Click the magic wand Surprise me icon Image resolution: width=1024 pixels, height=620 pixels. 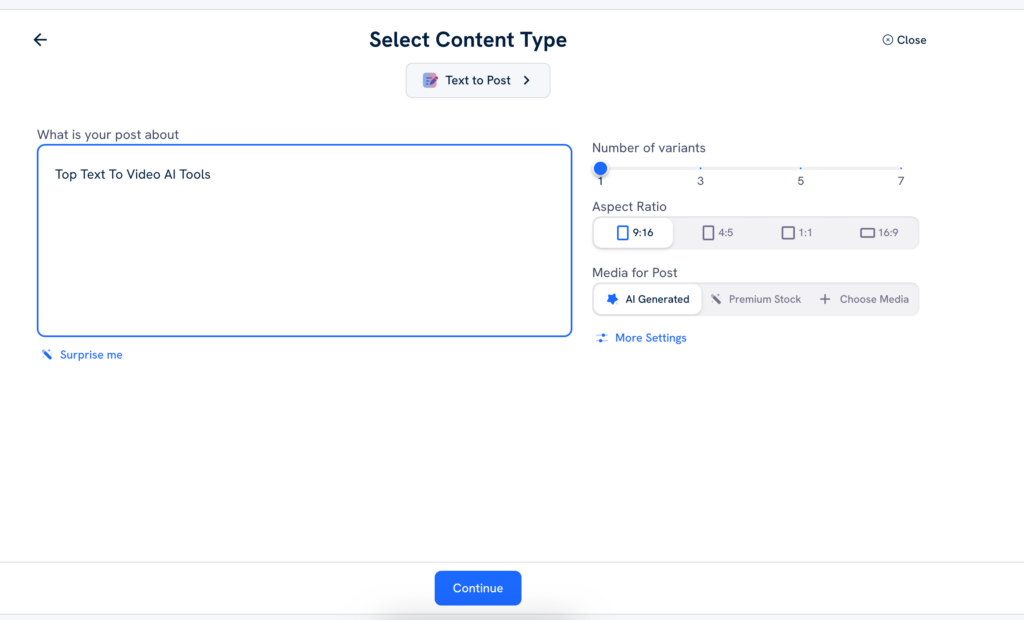point(46,355)
